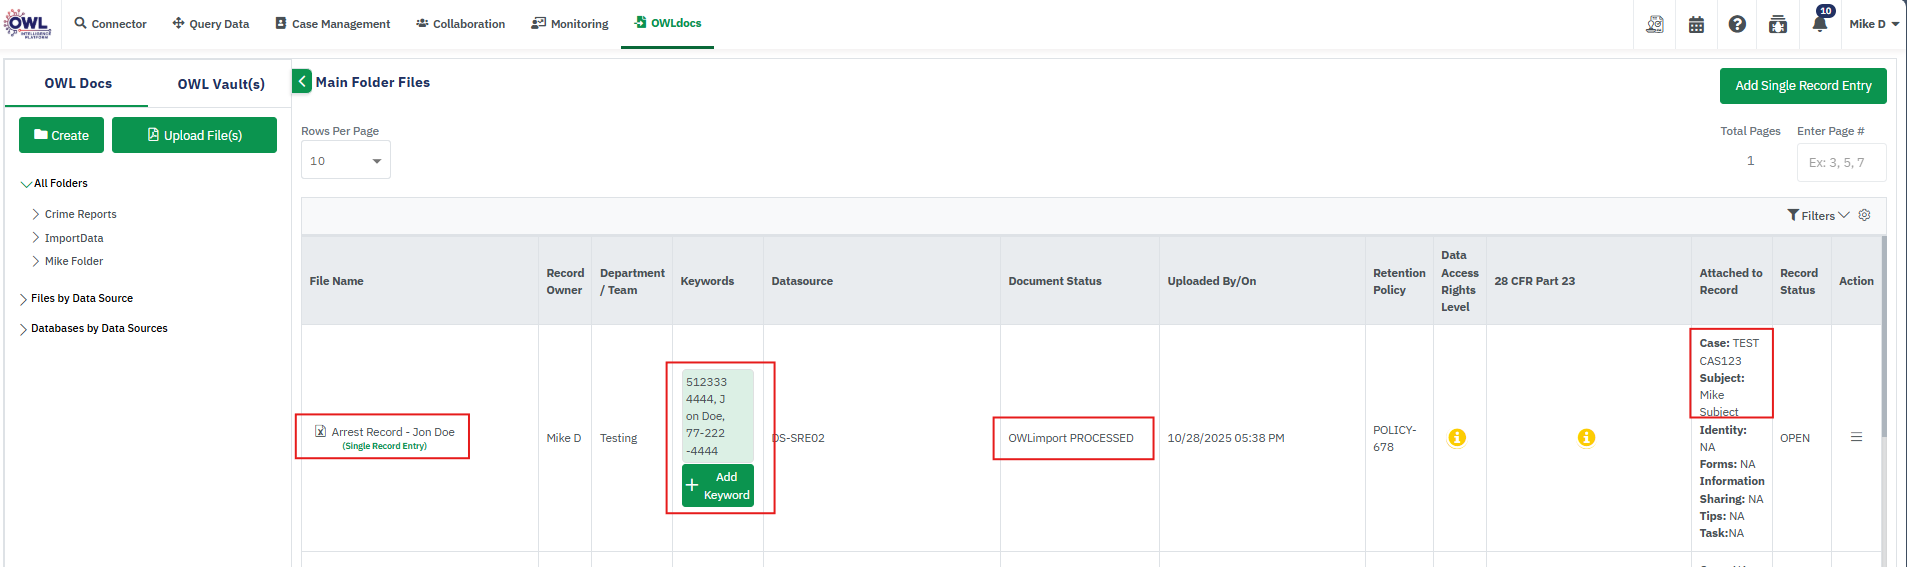This screenshot has height=567, width=1907.
Task: Click the Upload File(s) button
Action: (x=194, y=135)
